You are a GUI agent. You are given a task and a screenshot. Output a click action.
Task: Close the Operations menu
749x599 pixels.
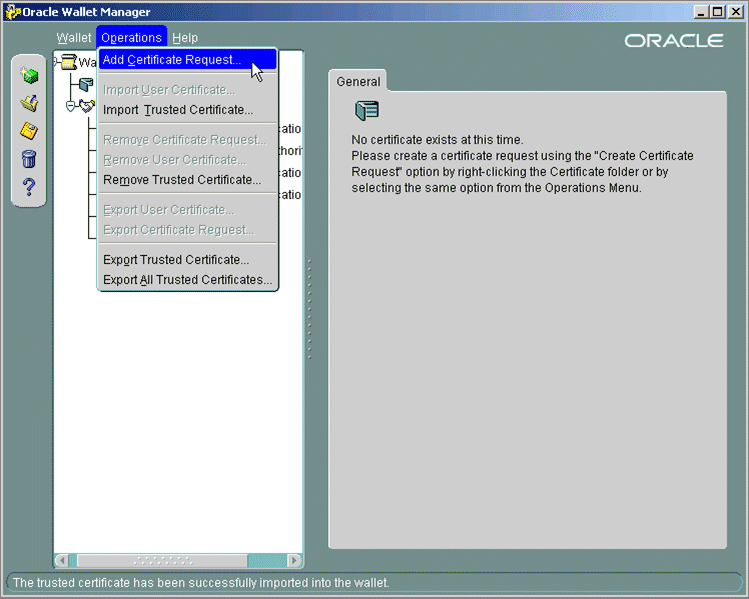(x=131, y=38)
